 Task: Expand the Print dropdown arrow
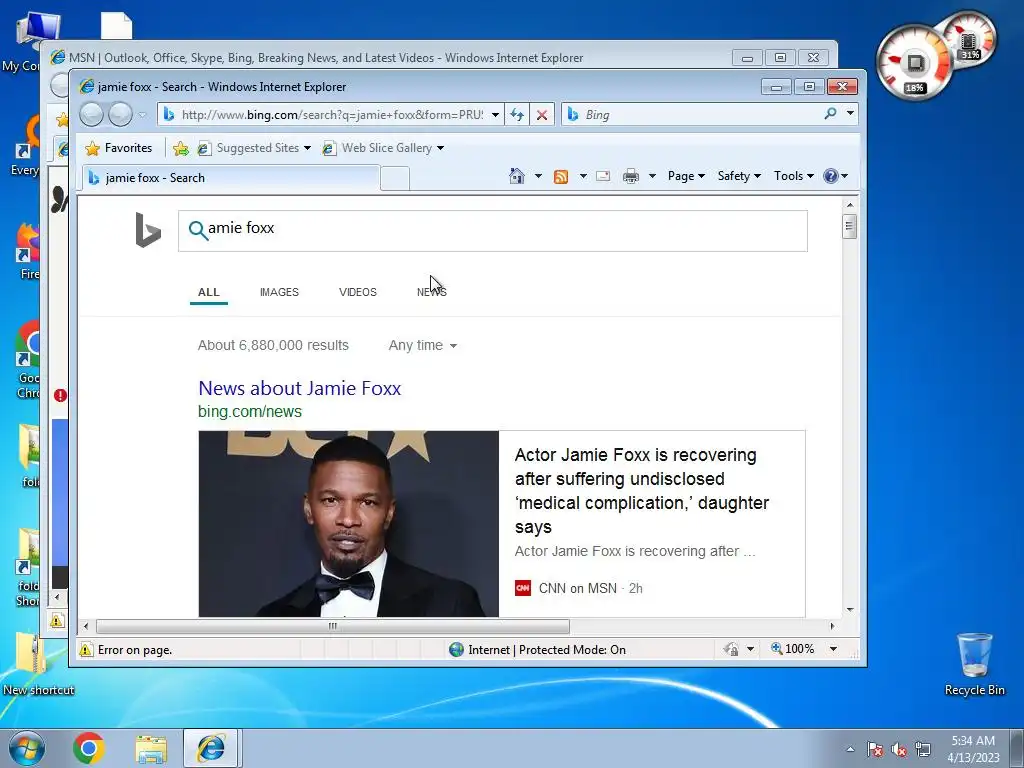click(x=652, y=176)
